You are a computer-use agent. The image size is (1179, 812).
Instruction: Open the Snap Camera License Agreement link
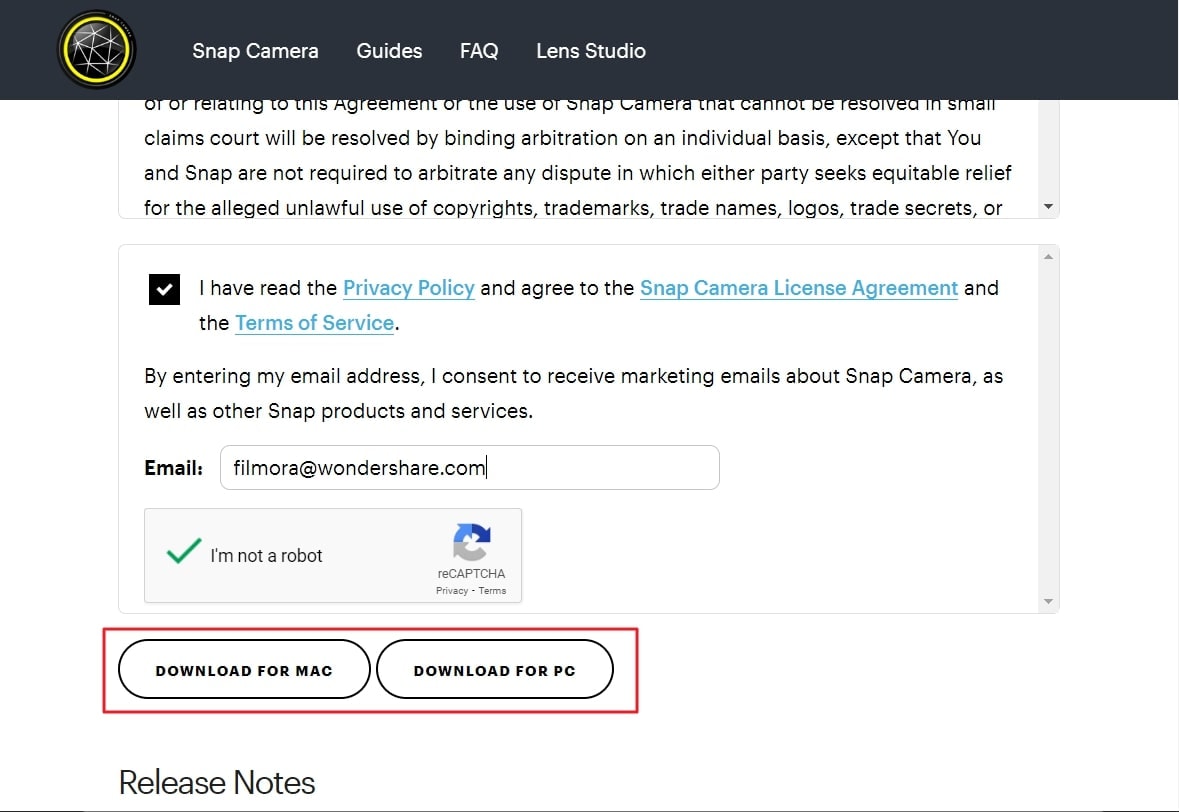[799, 288]
